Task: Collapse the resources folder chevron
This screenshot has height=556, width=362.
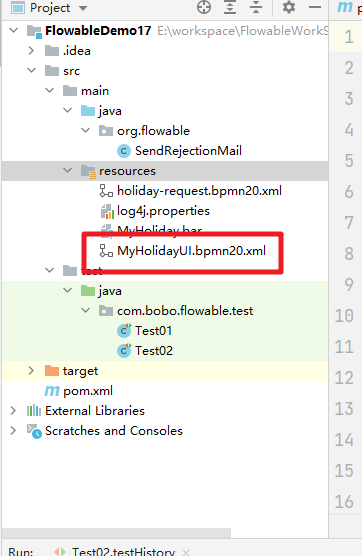Action: click(68, 171)
